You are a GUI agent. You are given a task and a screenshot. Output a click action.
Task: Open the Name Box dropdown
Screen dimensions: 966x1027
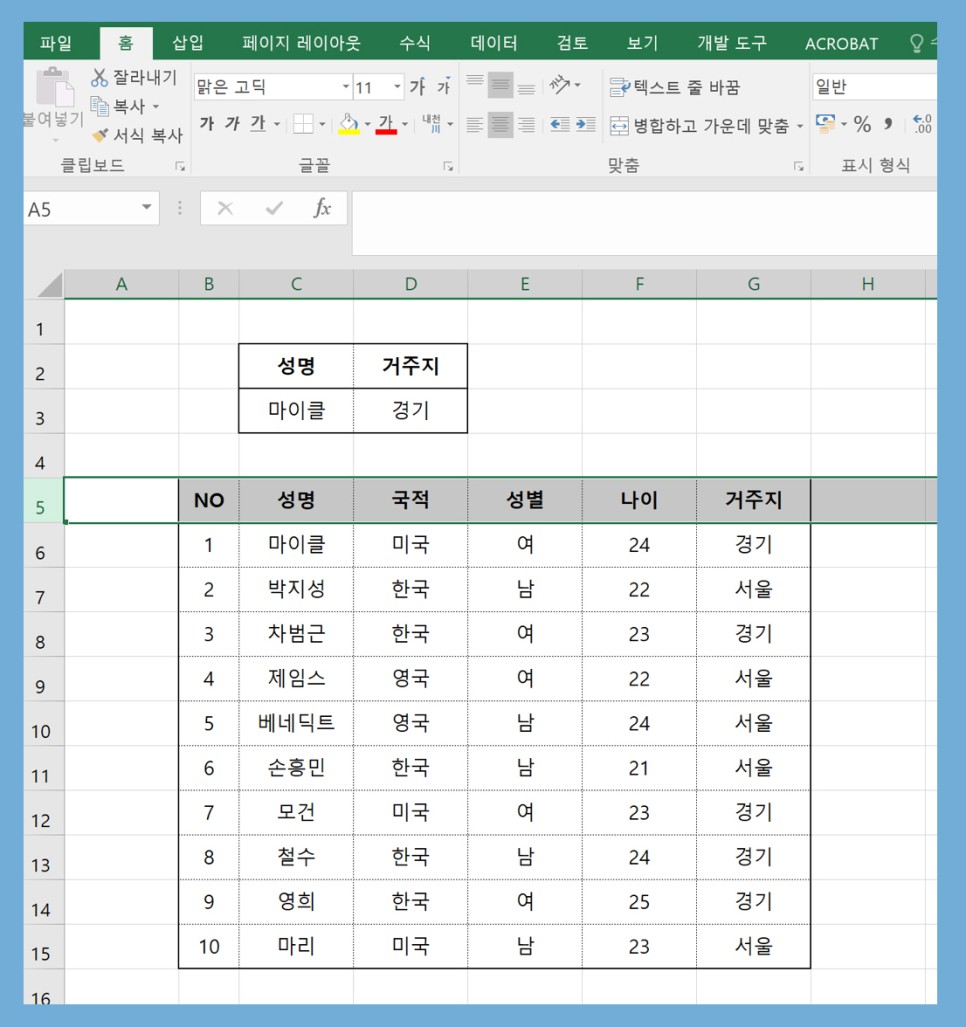tap(147, 208)
